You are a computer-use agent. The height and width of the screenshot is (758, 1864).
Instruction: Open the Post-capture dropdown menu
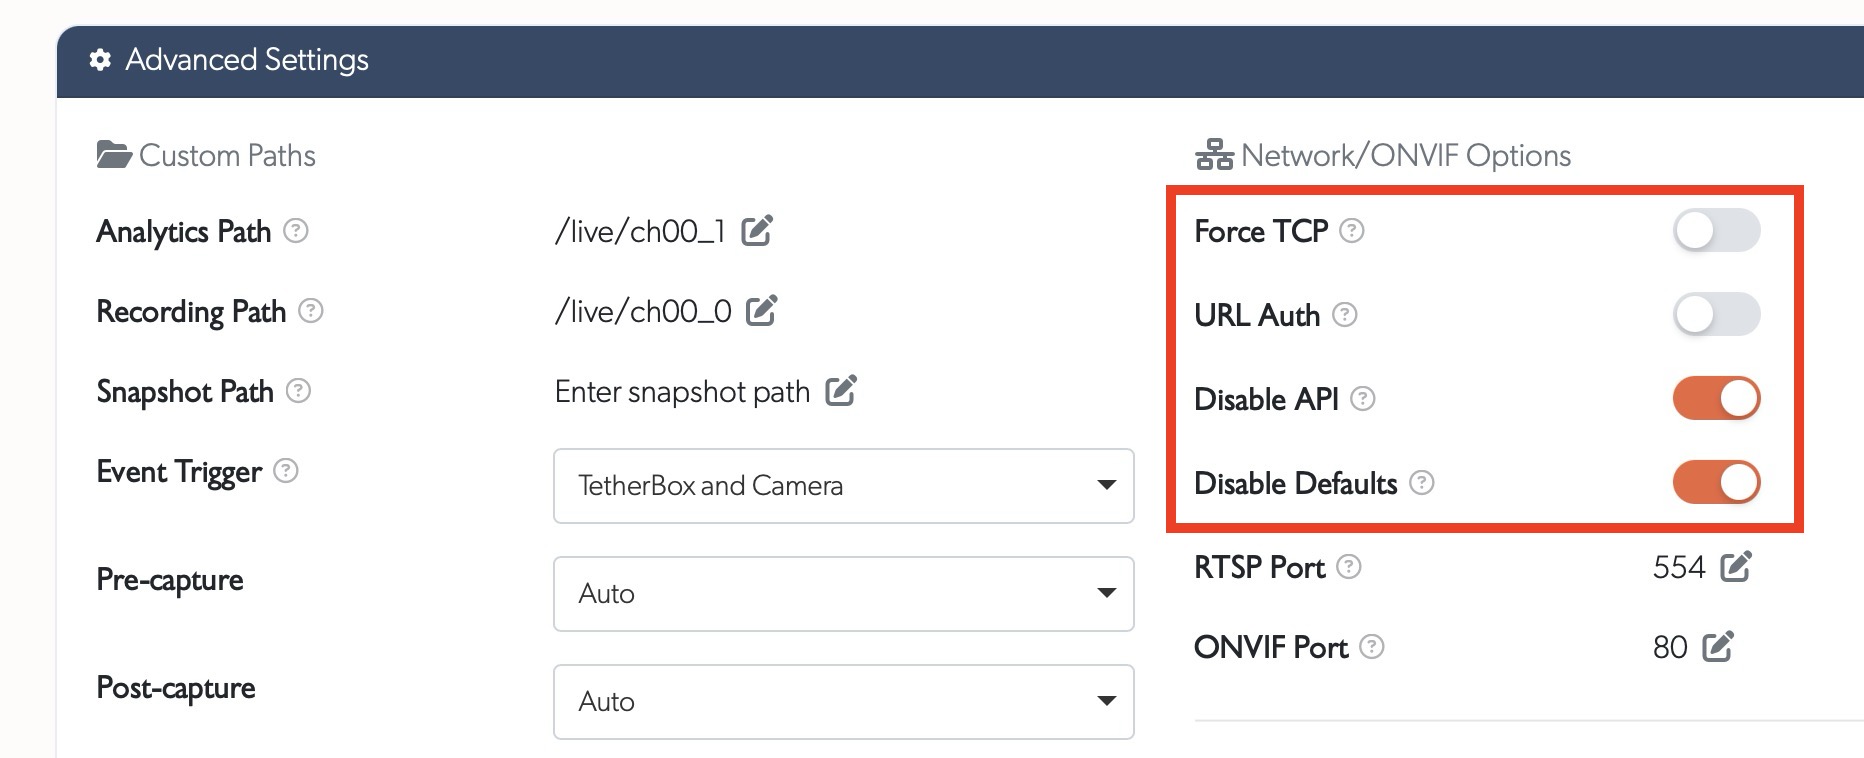coord(843,701)
